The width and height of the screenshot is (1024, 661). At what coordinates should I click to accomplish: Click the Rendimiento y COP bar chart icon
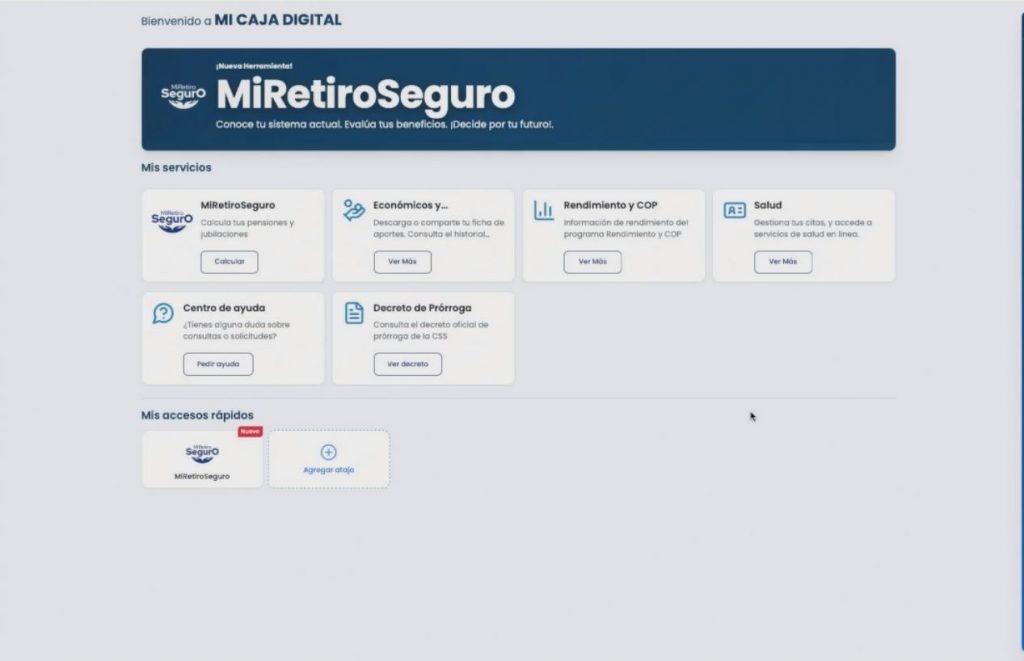pyautogui.click(x=543, y=210)
